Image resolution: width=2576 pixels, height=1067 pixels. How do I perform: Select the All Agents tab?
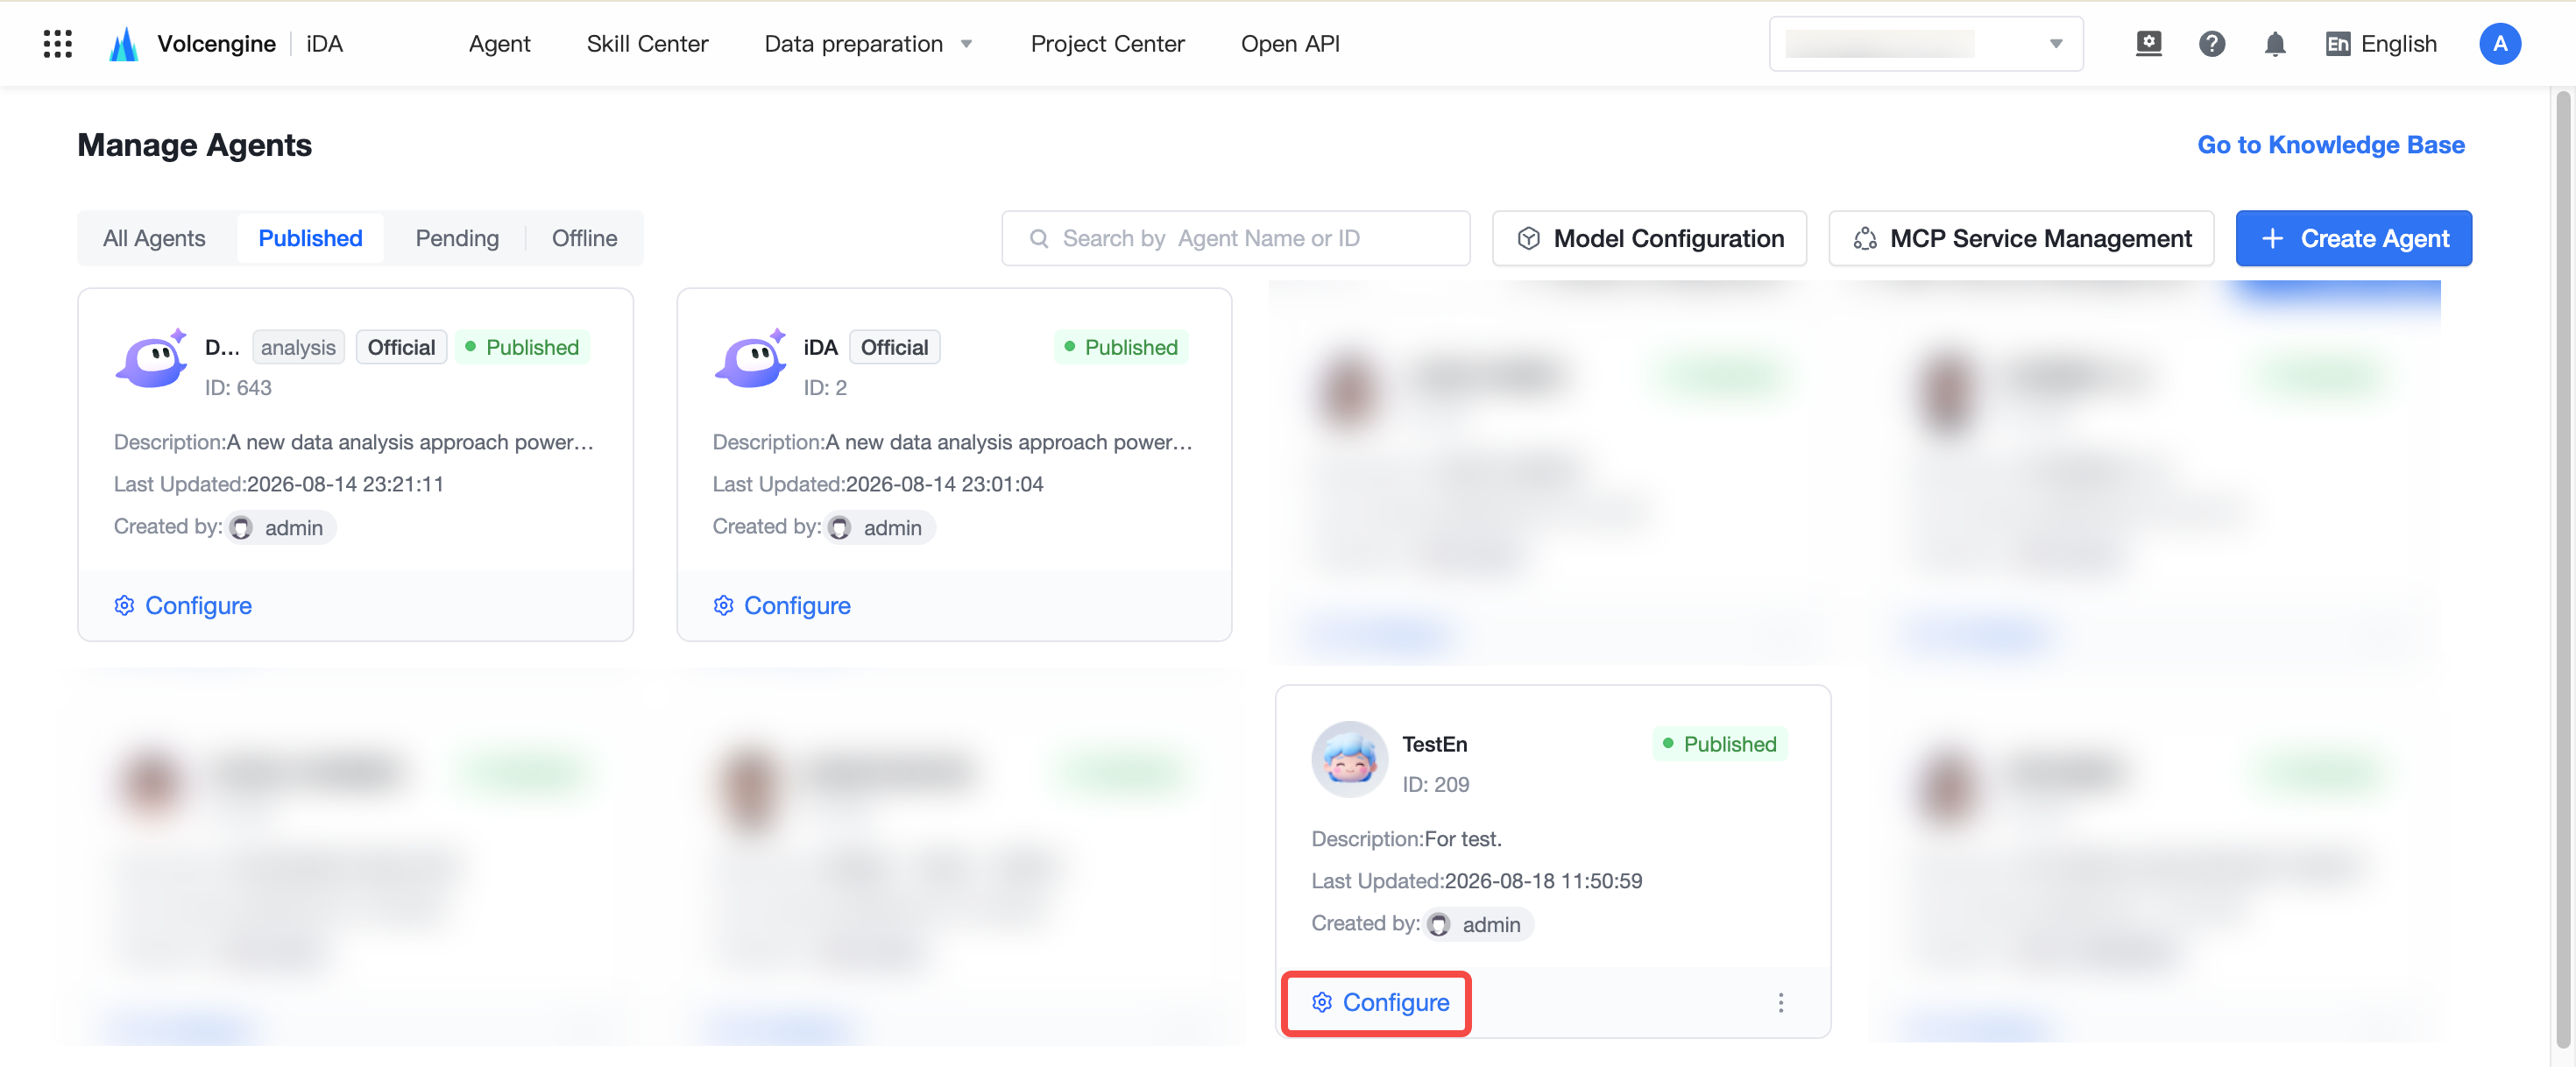(154, 238)
